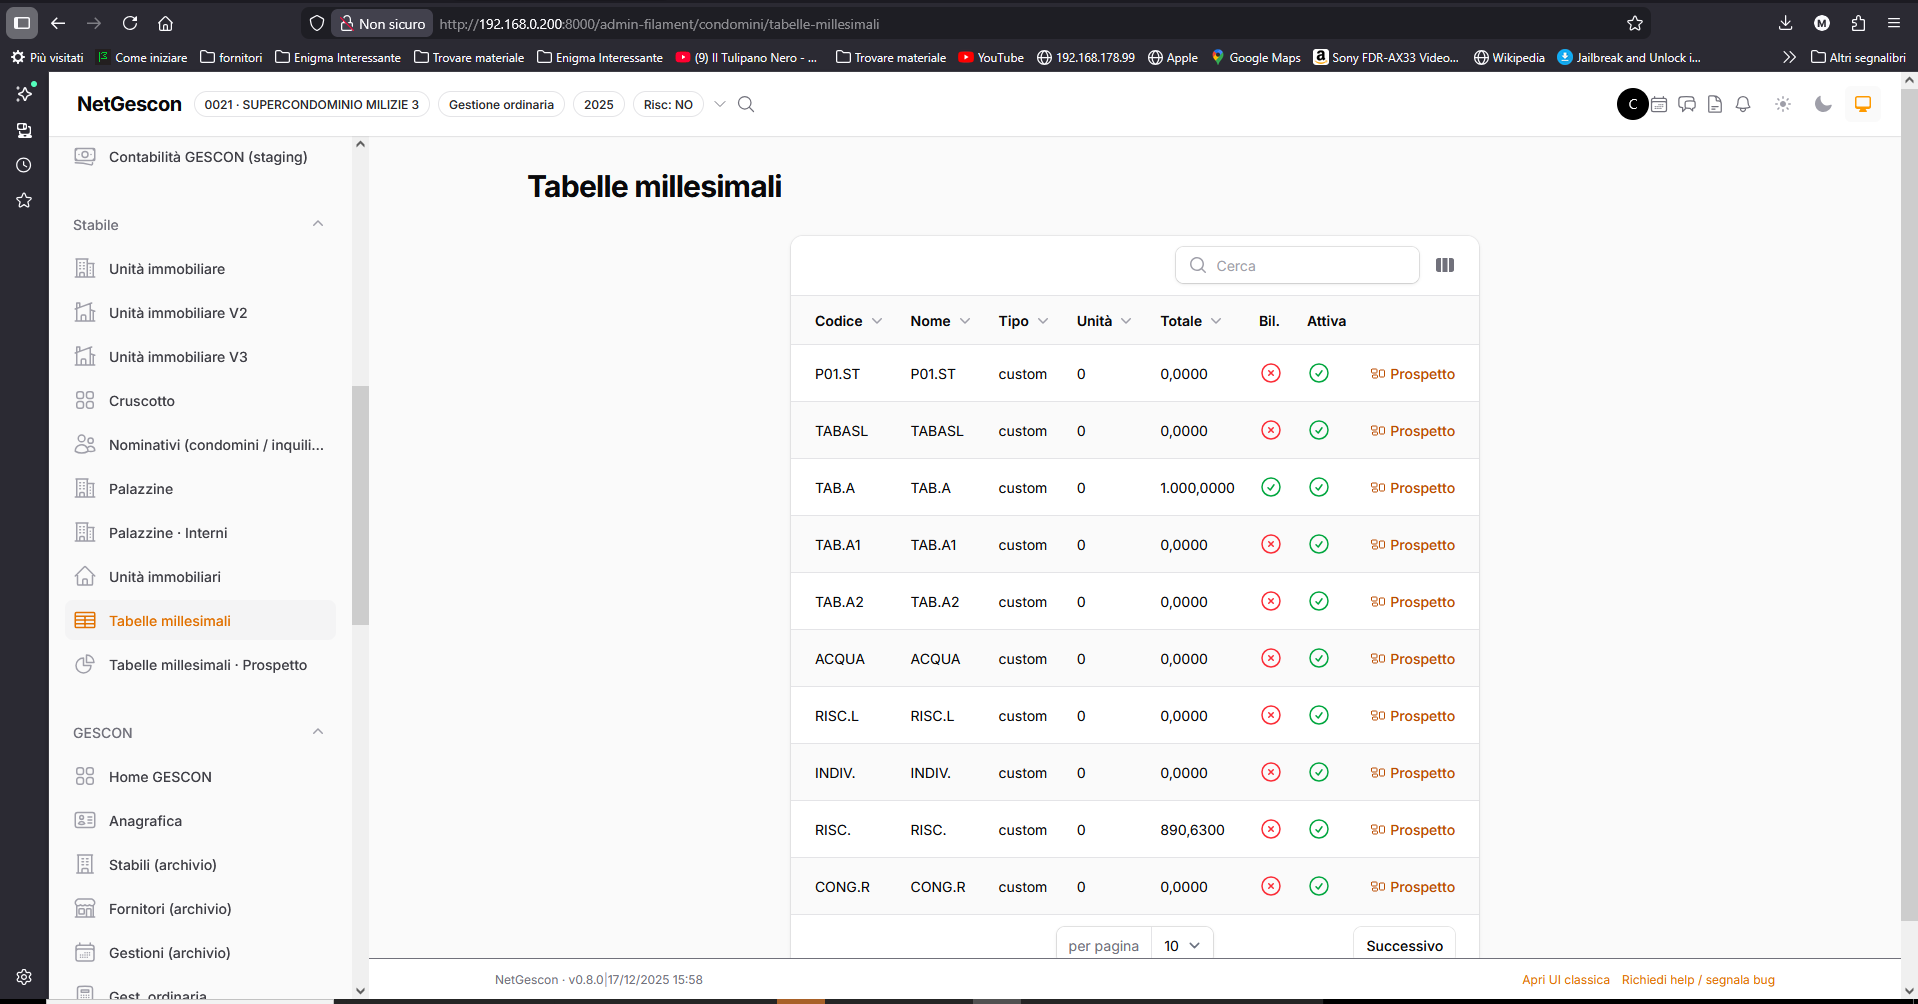This screenshot has width=1918, height=1004.
Task: Toggle Bil. status for RISC. row
Action: 1271,829
